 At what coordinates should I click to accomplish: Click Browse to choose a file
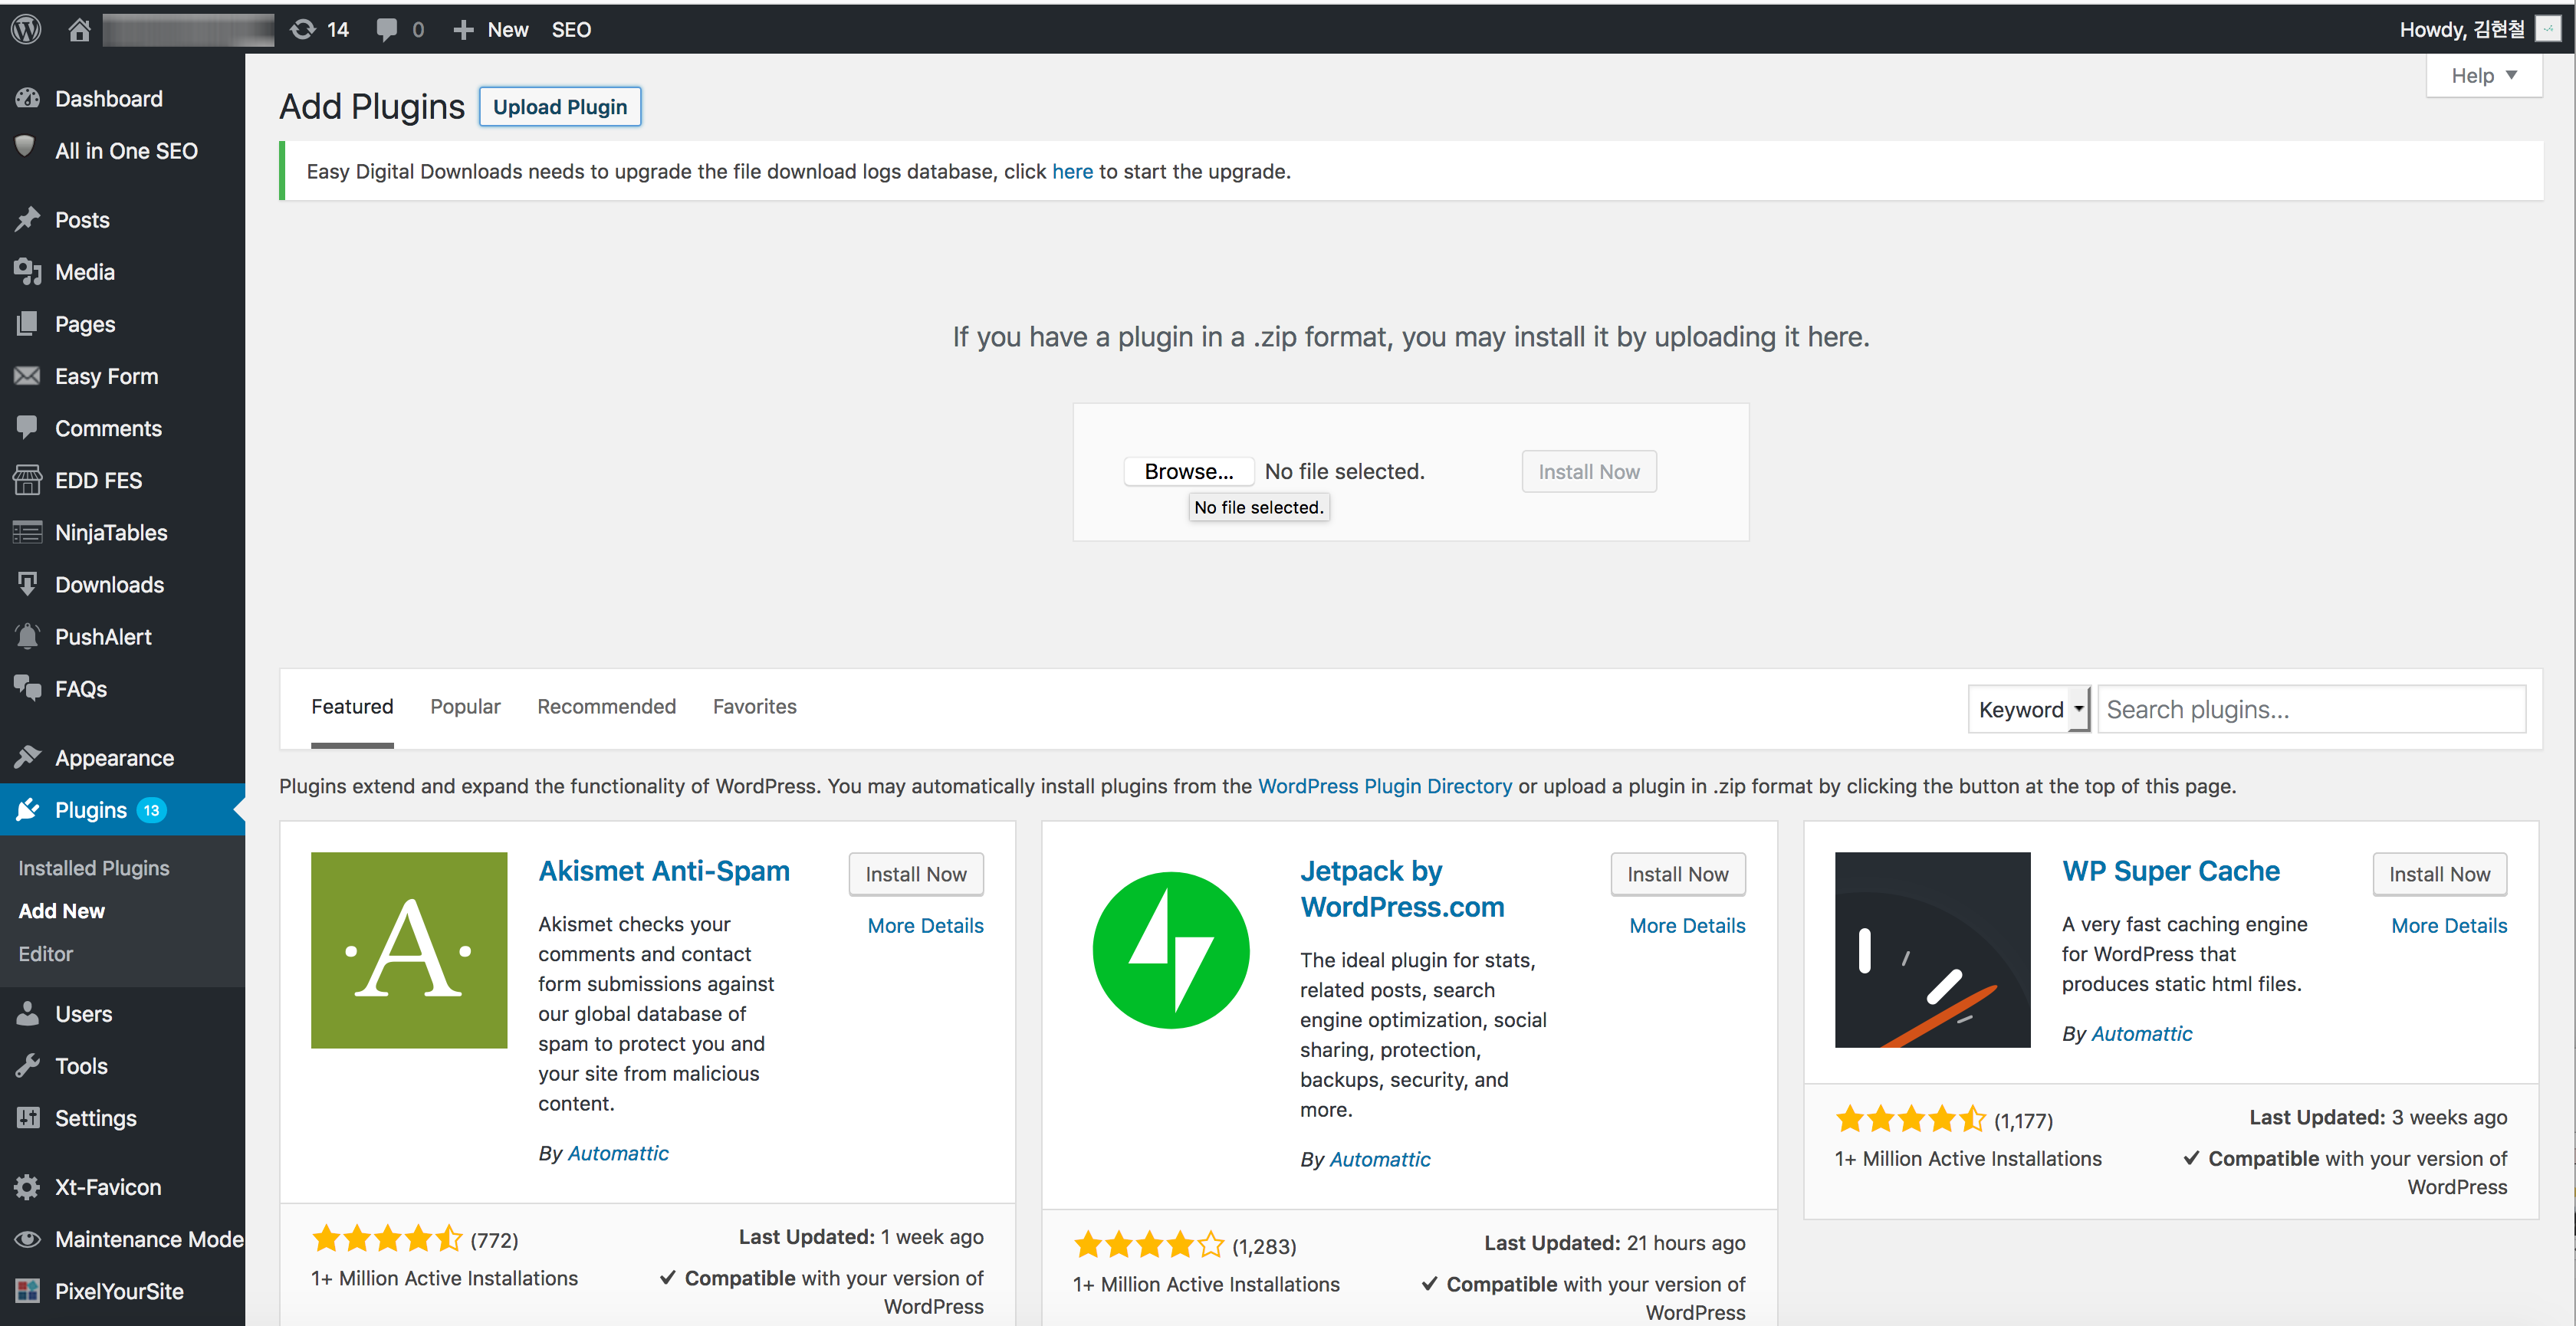[x=1189, y=471]
